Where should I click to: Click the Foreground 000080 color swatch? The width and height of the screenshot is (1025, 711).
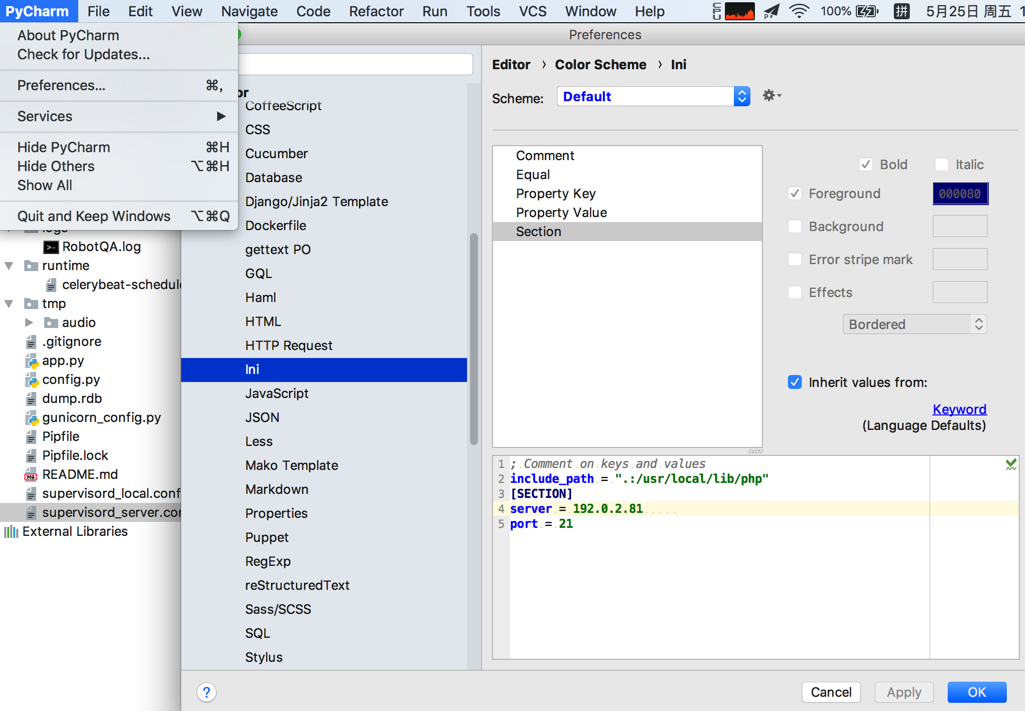coord(960,193)
